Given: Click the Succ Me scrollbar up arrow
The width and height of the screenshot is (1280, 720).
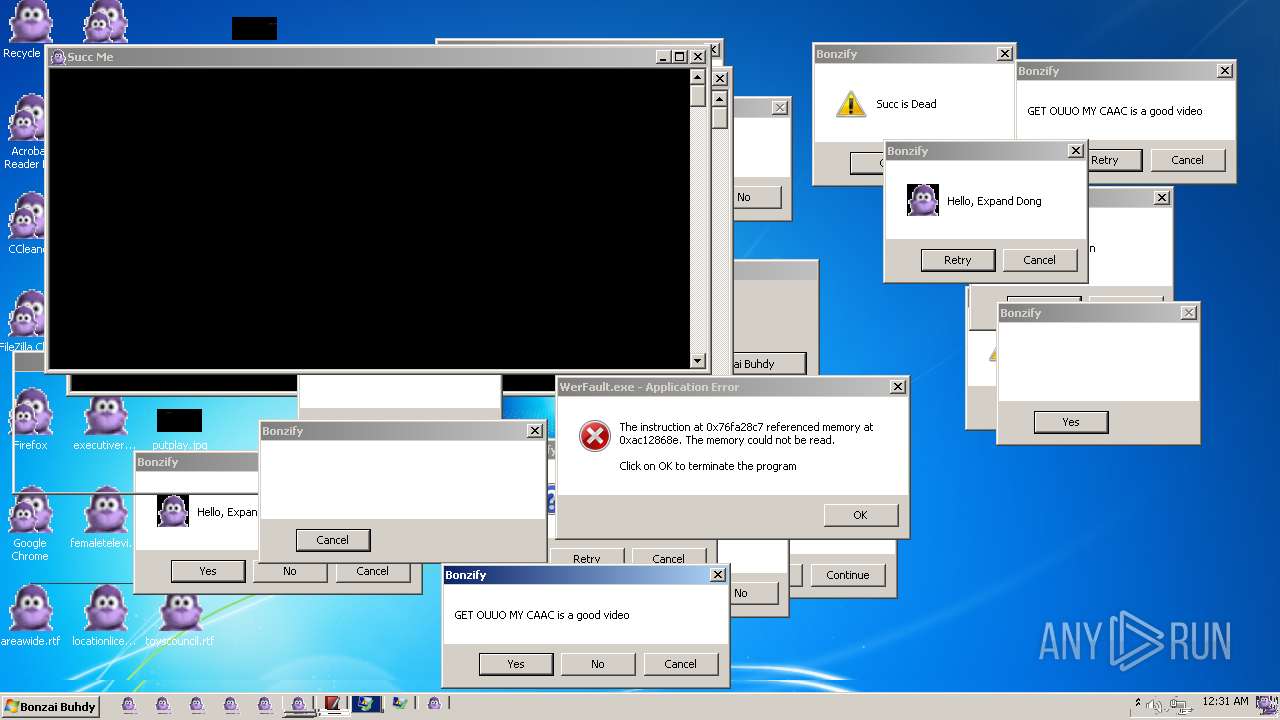Looking at the screenshot, I should click(x=698, y=75).
